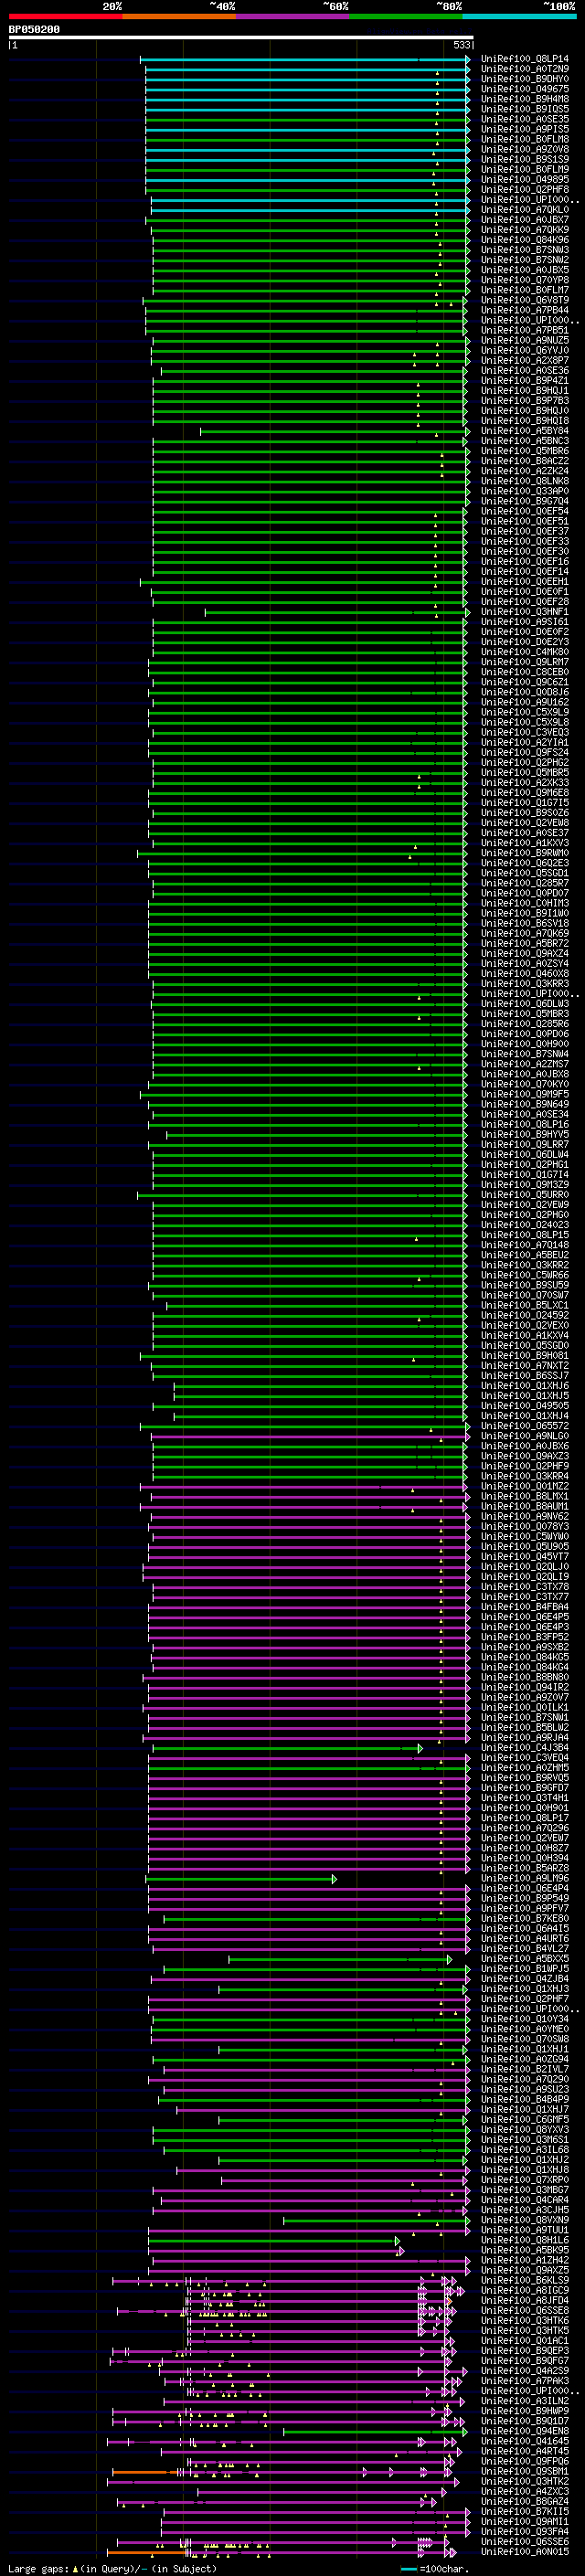Screen dimensions: 585x2576
Task: Select hit label UniRef100_A9NLG0
Action: click(x=525, y=1437)
